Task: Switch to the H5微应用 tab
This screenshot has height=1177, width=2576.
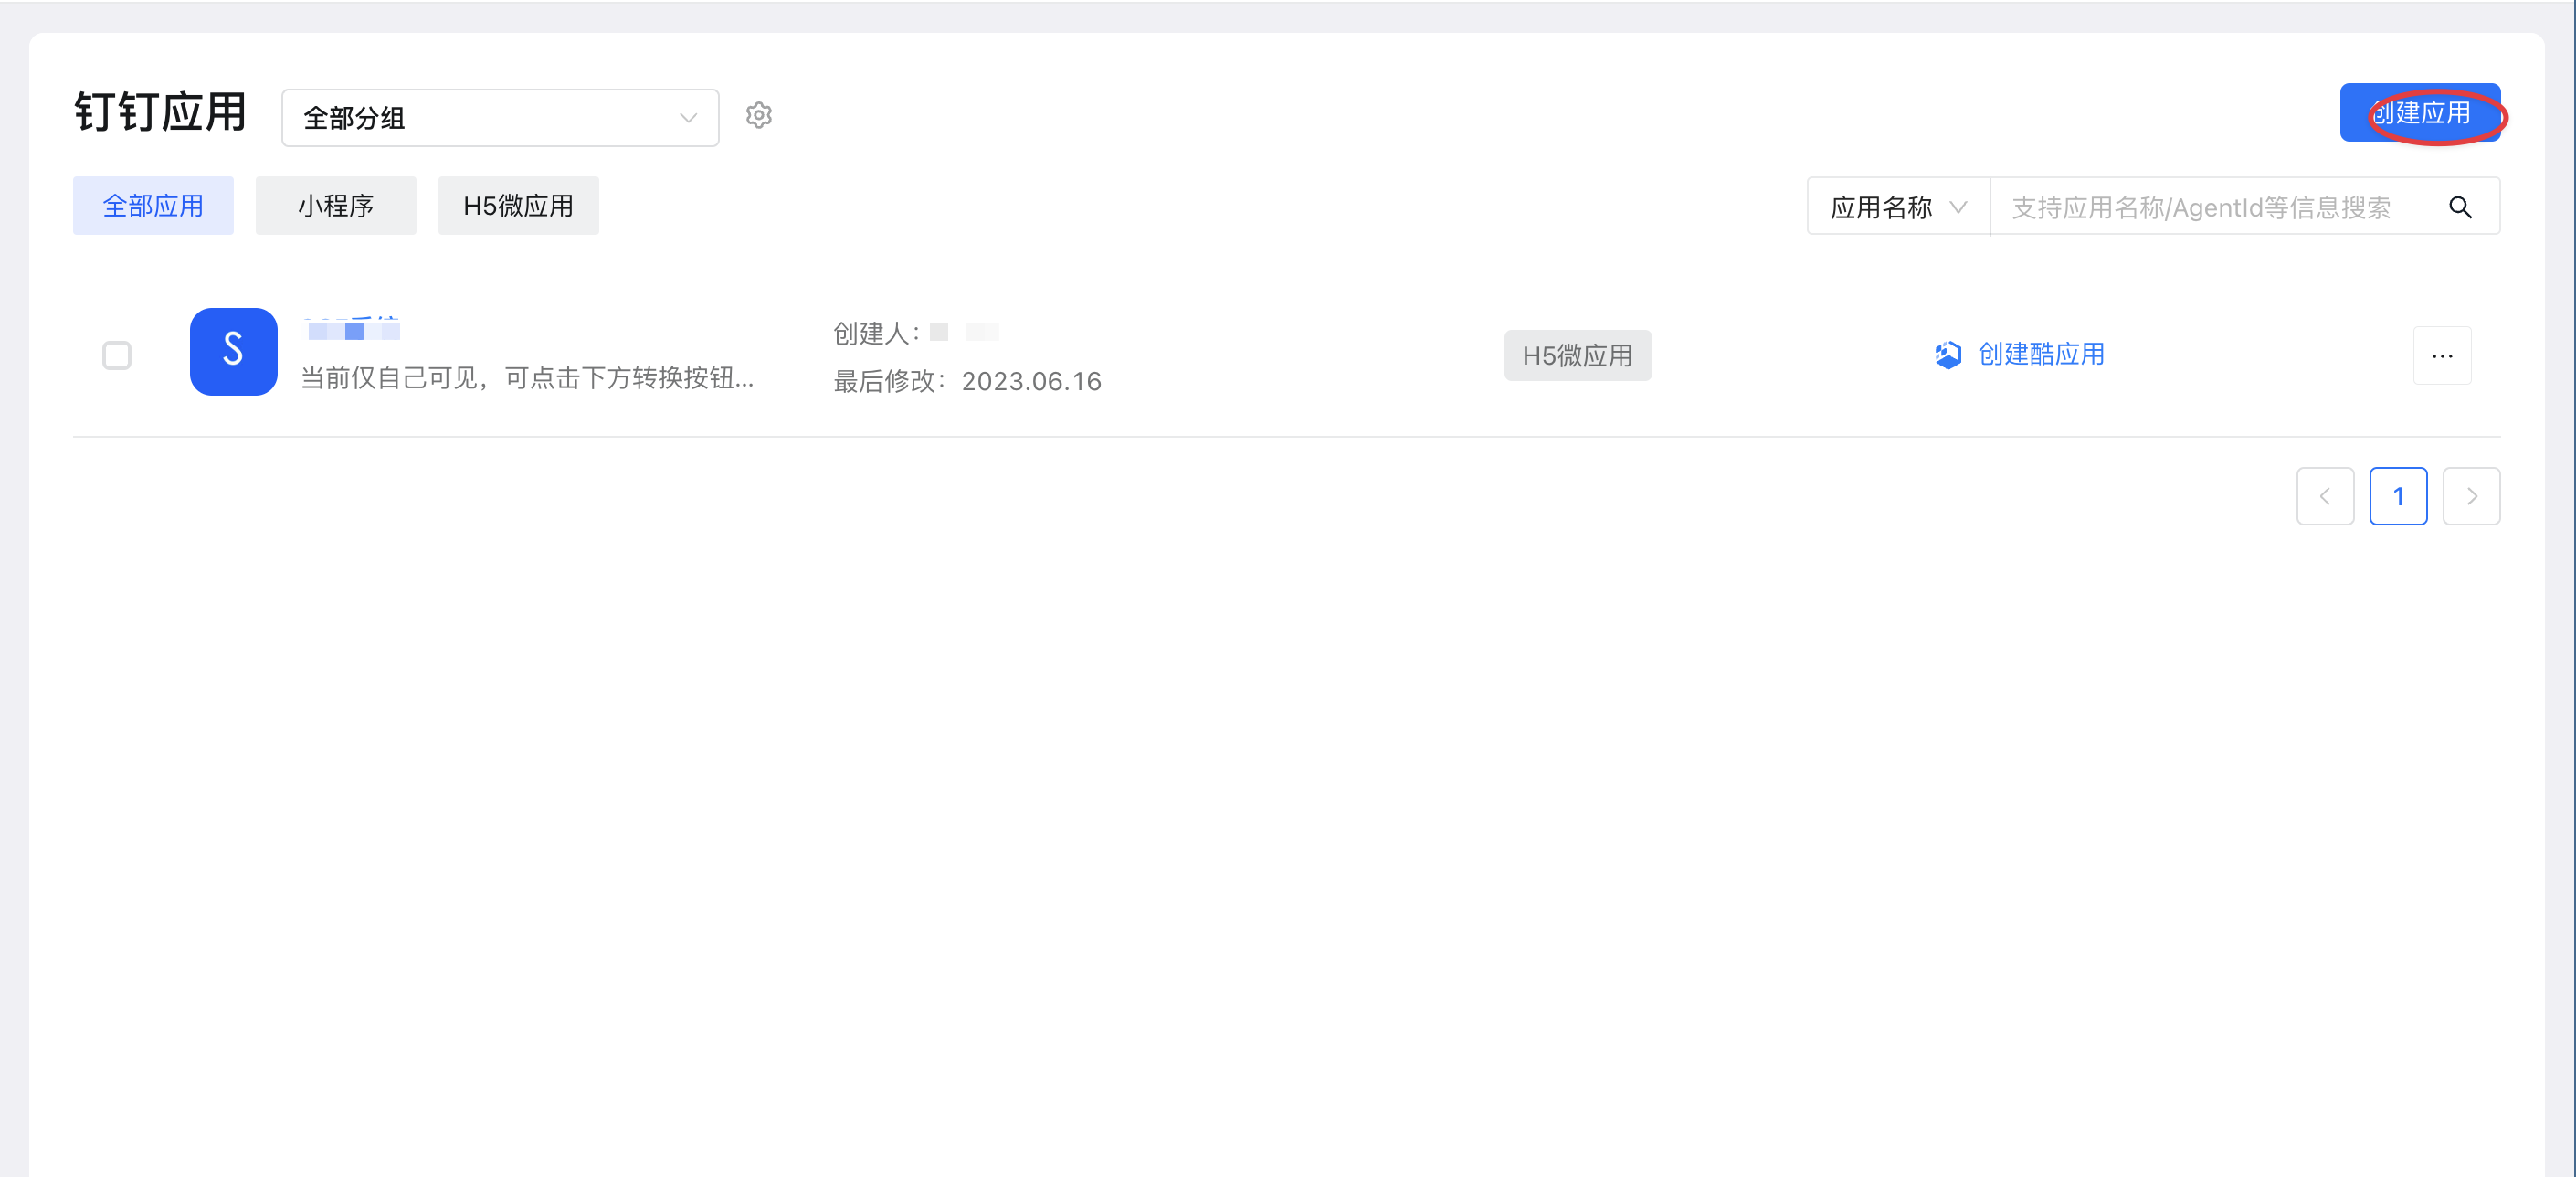Action: 518,206
